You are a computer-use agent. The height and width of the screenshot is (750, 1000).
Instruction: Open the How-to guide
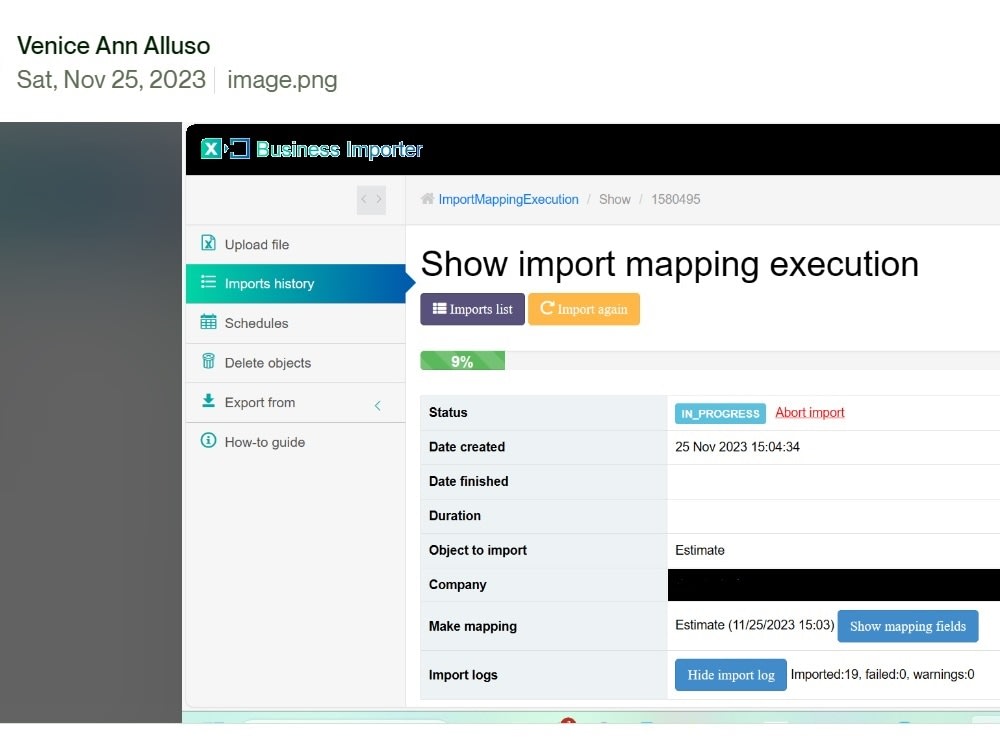tap(296, 442)
